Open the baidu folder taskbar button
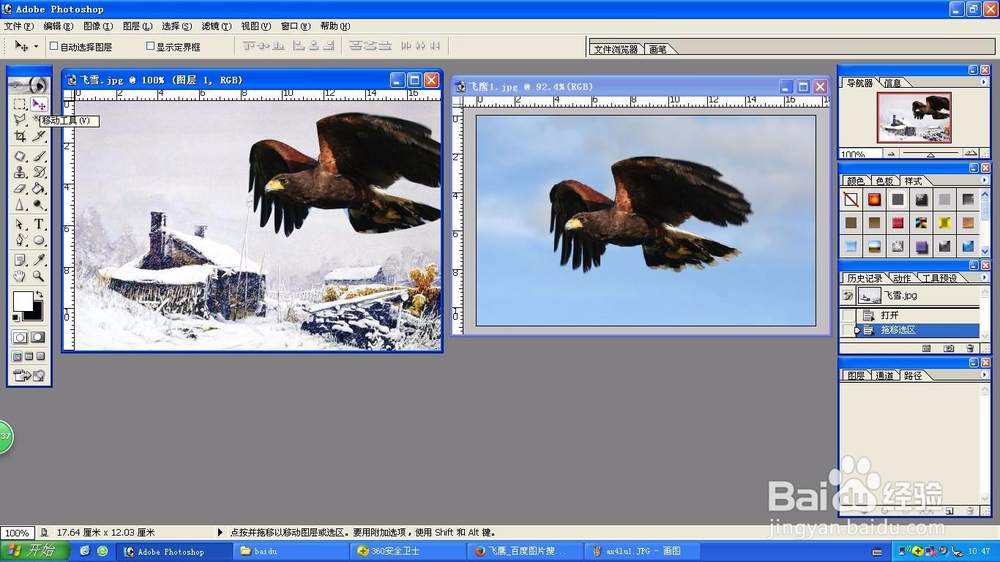Image resolution: width=1000 pixels, height=562 pixels. click(290, 551)
